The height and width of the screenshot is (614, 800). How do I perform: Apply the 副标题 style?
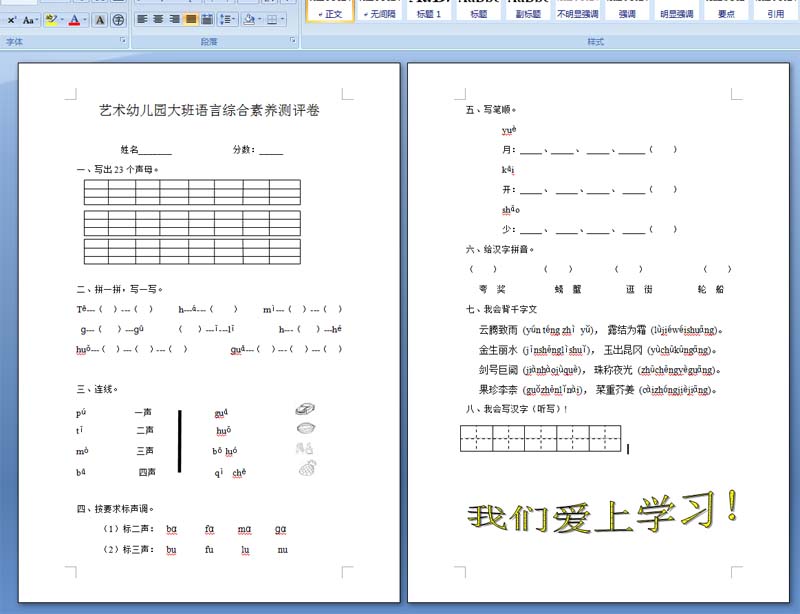click(x=528, y=11)
